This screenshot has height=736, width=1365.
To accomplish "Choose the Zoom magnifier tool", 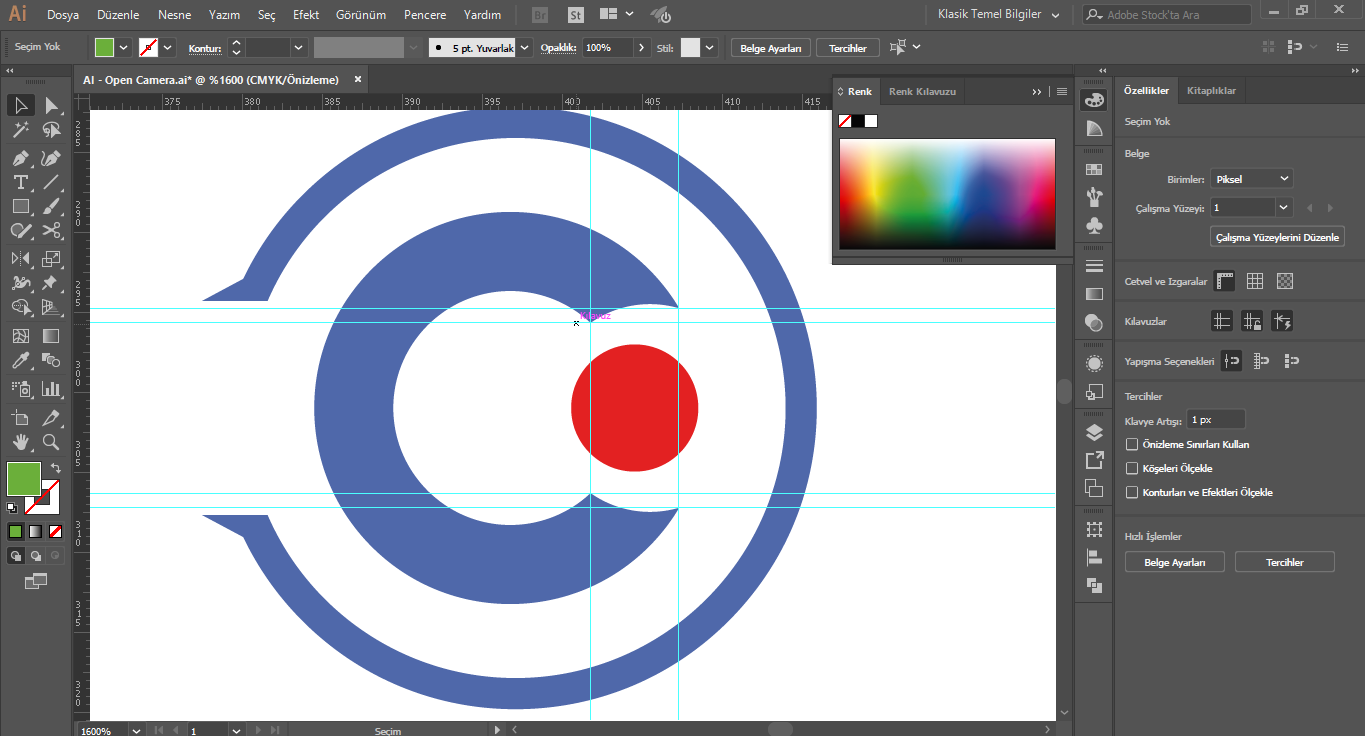I will [x=51, y=441].
